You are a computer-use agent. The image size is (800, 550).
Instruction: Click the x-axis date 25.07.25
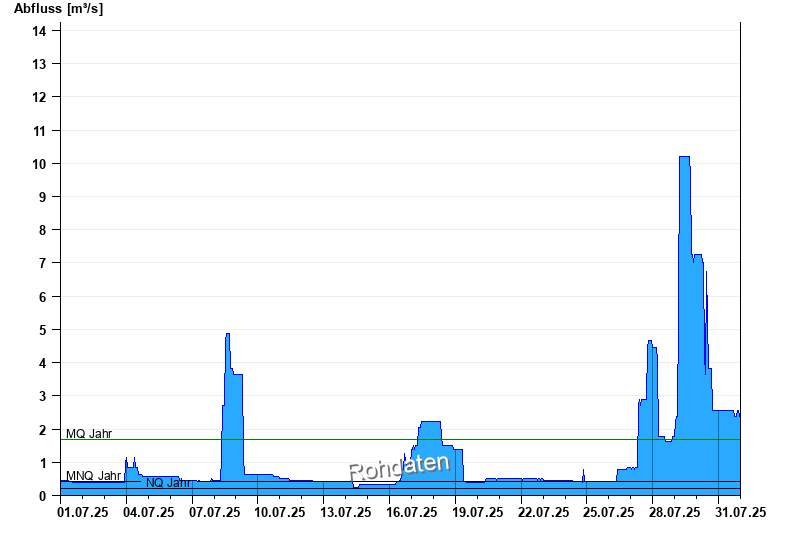coord(609,512)
